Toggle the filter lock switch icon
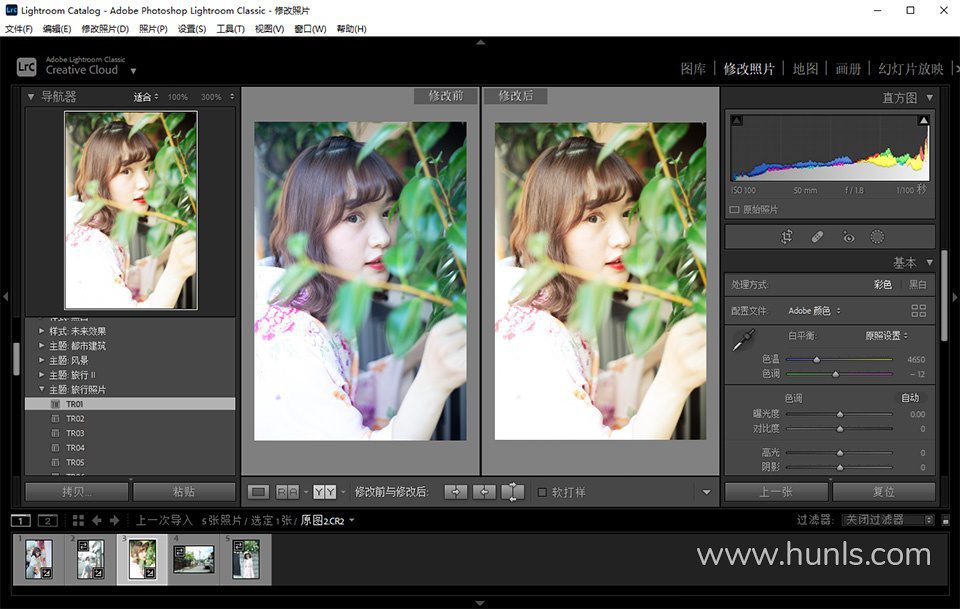The image size is (960, 609). pyautogui.click(x=945, y=520)
